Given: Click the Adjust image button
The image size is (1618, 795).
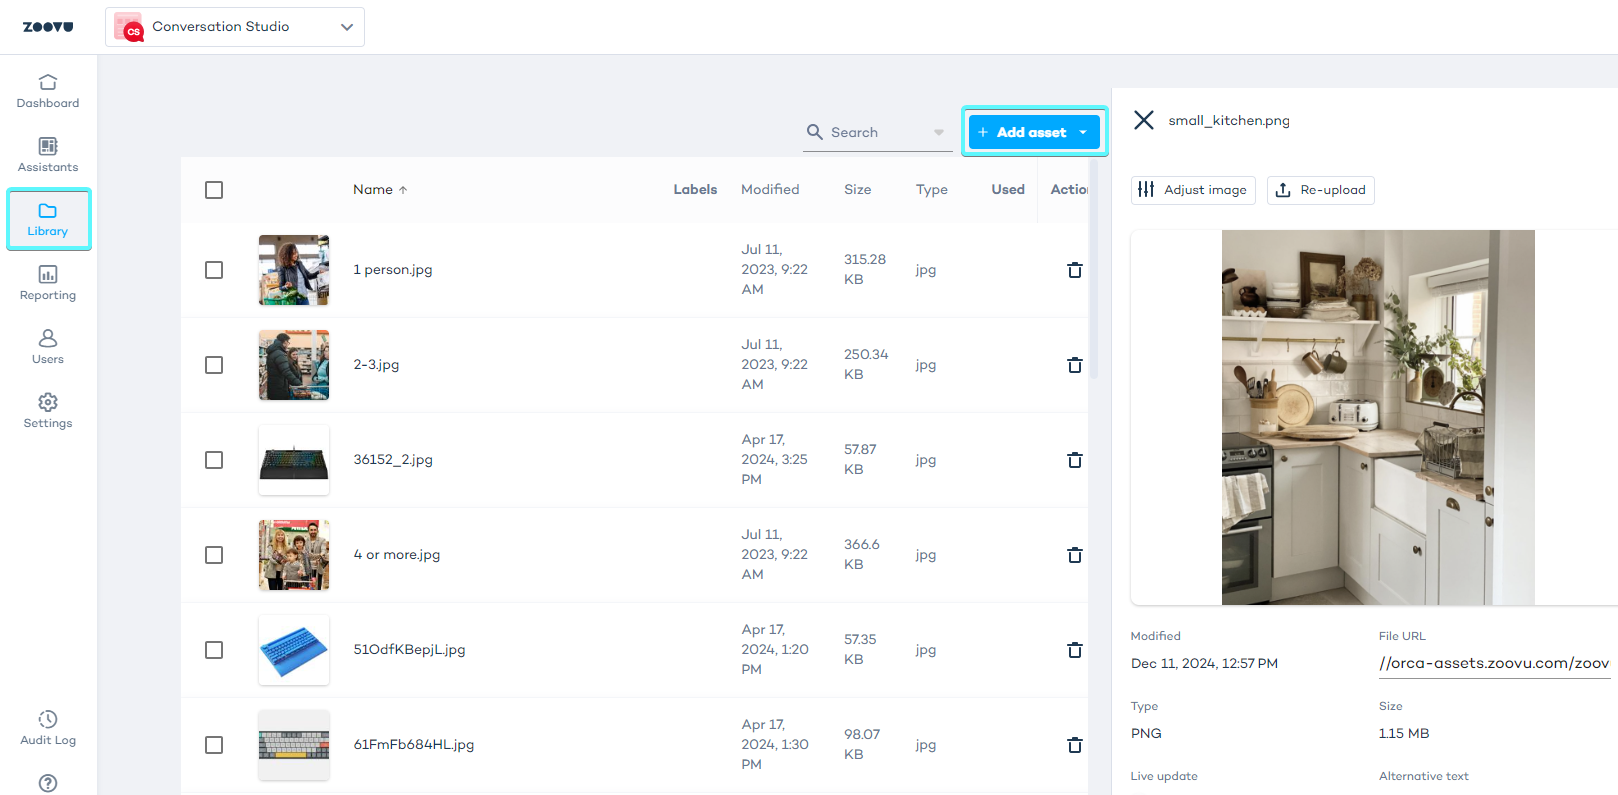Looking at the screenshot, I should [x=1193, y=190].
